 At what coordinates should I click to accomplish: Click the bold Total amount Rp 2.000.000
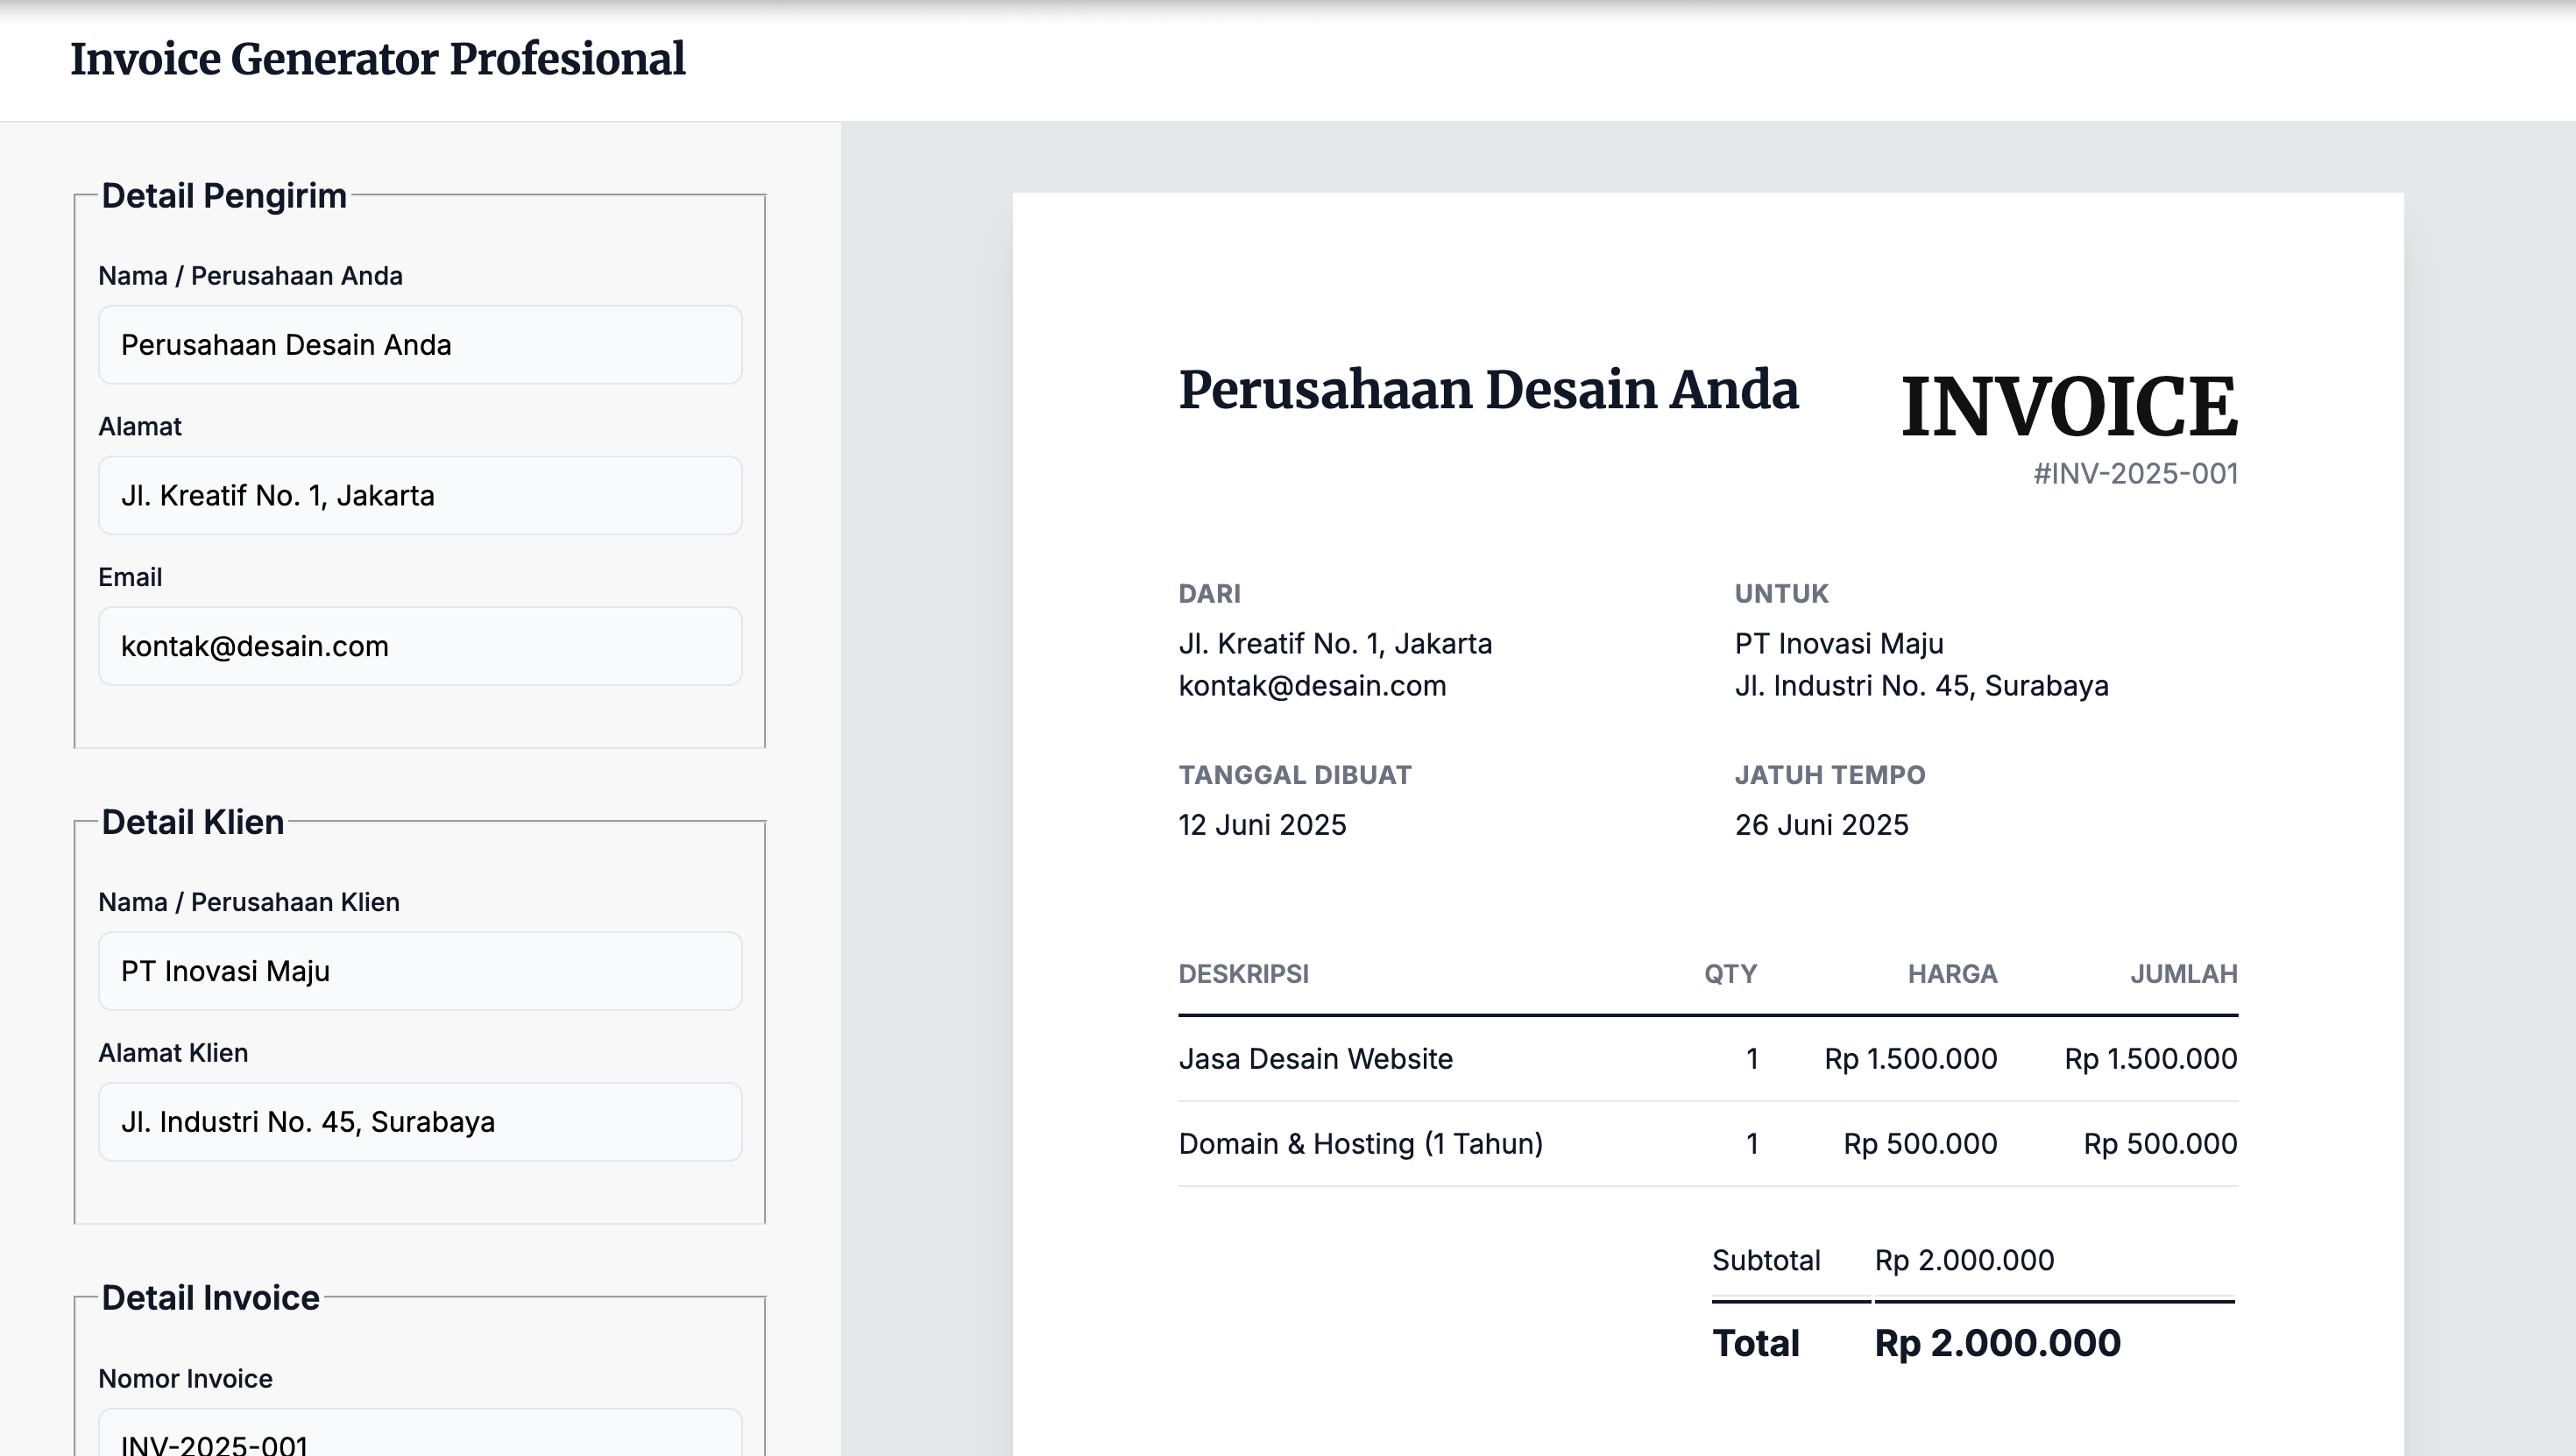(x=1997, y=1343)
